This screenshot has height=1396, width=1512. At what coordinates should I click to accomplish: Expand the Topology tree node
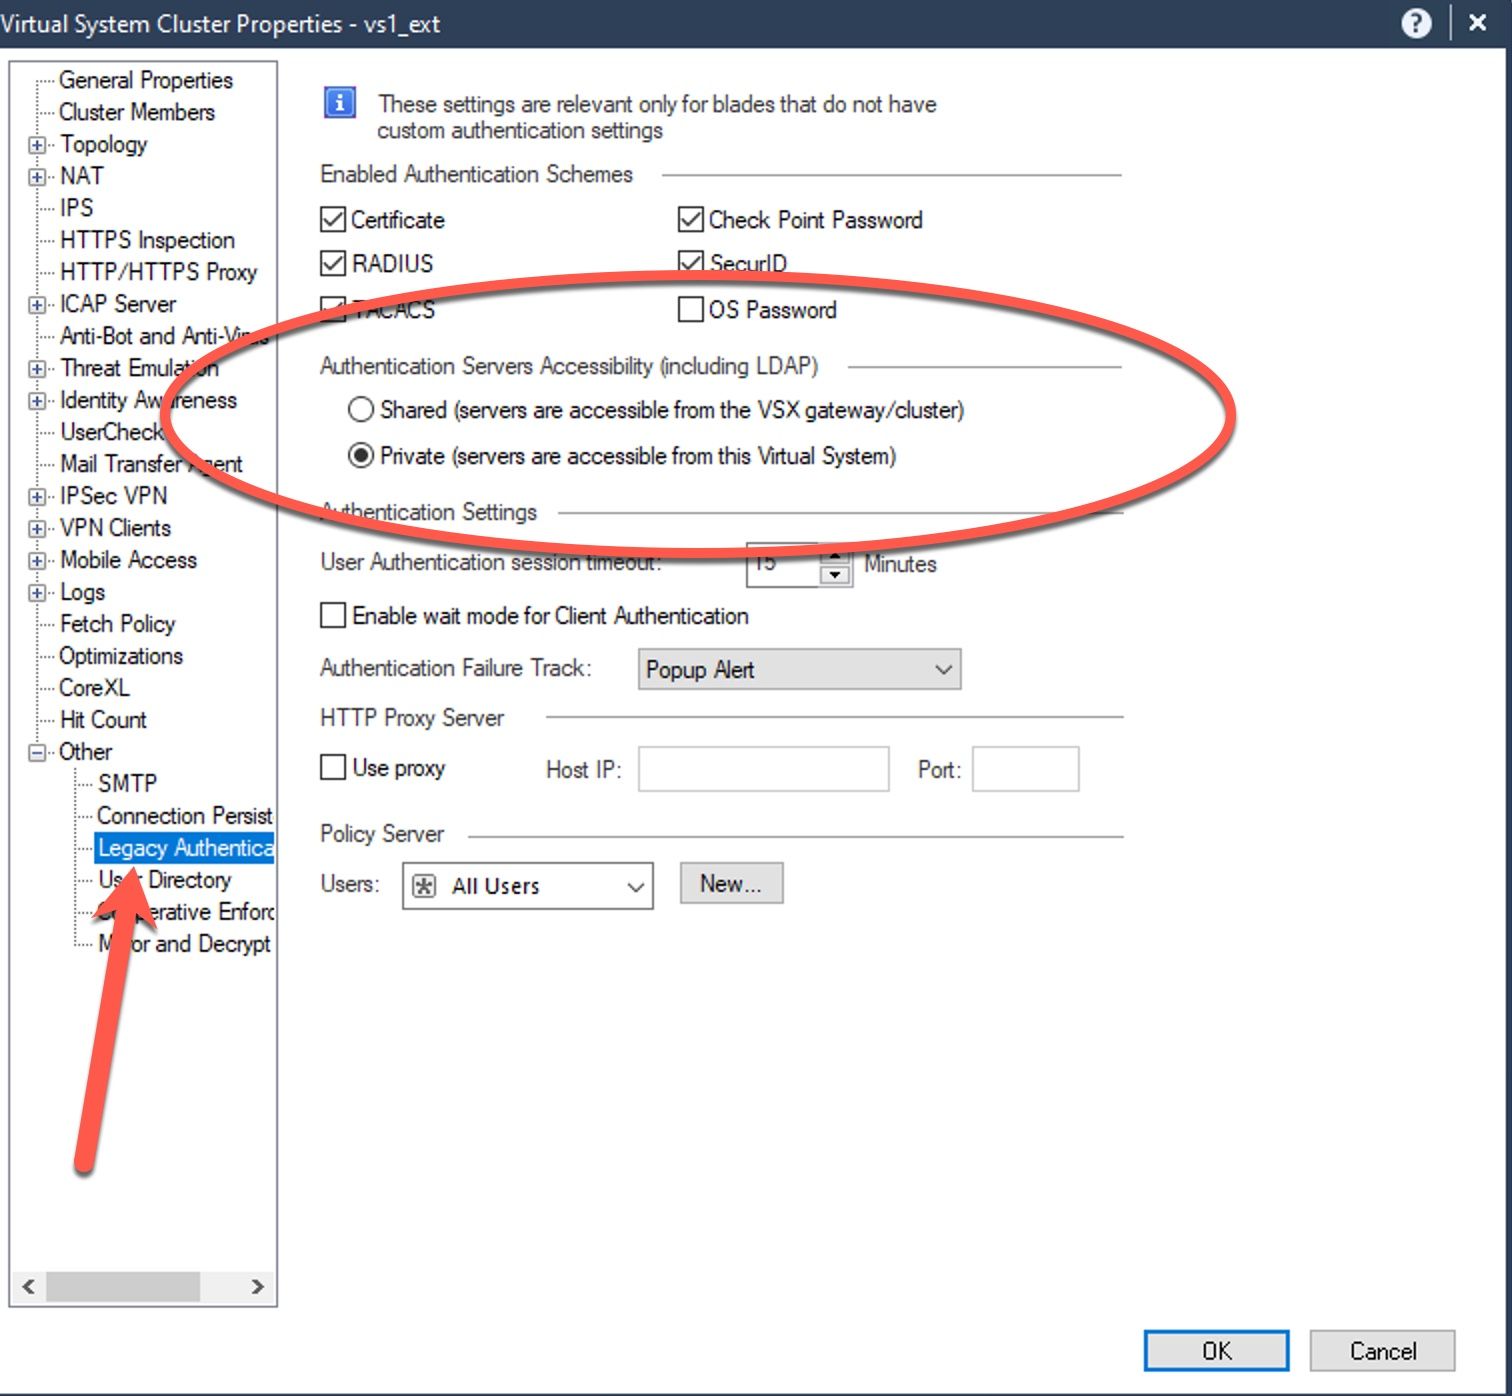[37, 144]
